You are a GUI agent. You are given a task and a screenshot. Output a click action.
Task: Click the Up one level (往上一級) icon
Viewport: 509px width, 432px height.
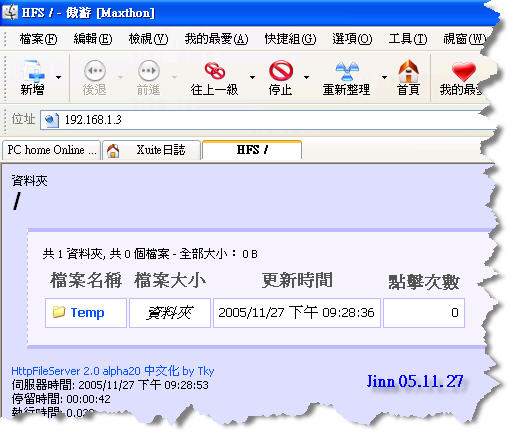pyautogui.click(x=215, y=71)
